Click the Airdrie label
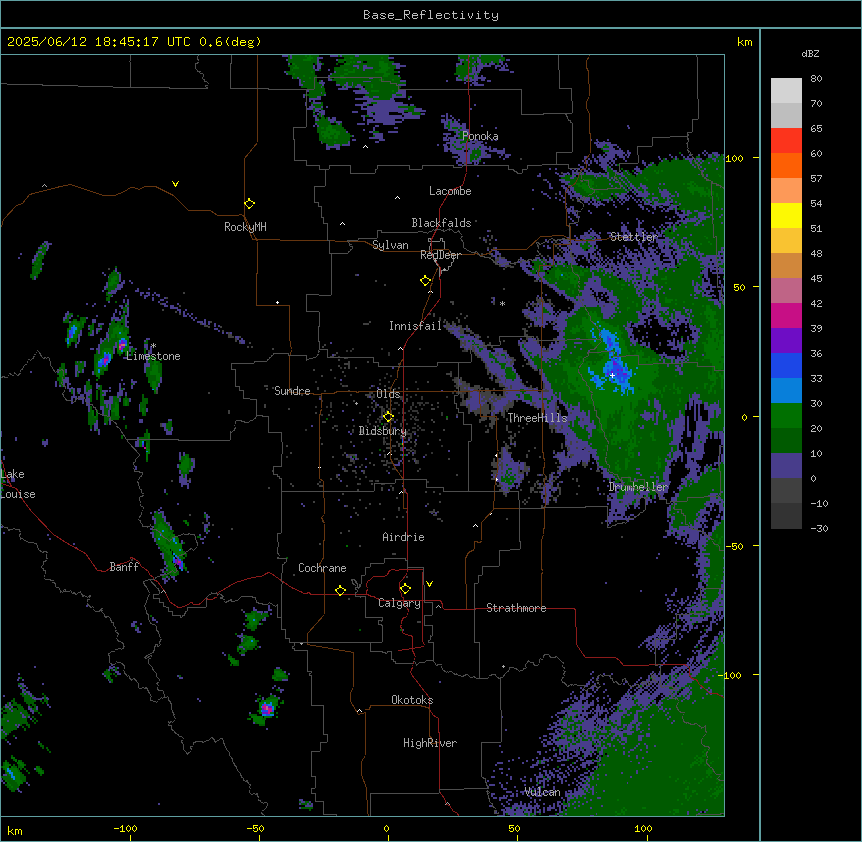Image resolution: width=862 pixels, height=842 pixels. pyautogui.click(x=403, y=537)
